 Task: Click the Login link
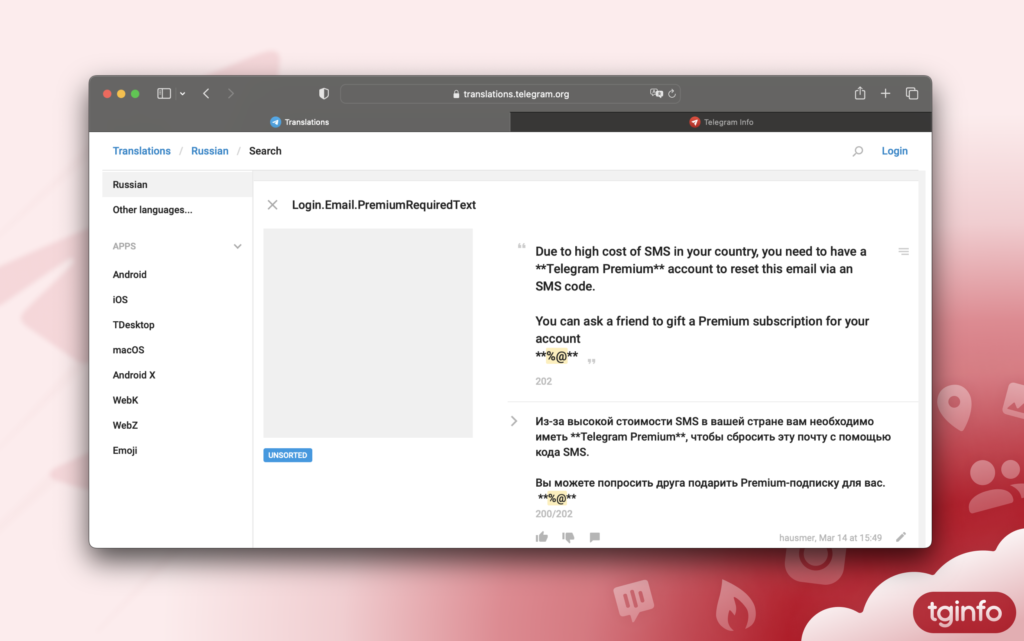[894, 151]
